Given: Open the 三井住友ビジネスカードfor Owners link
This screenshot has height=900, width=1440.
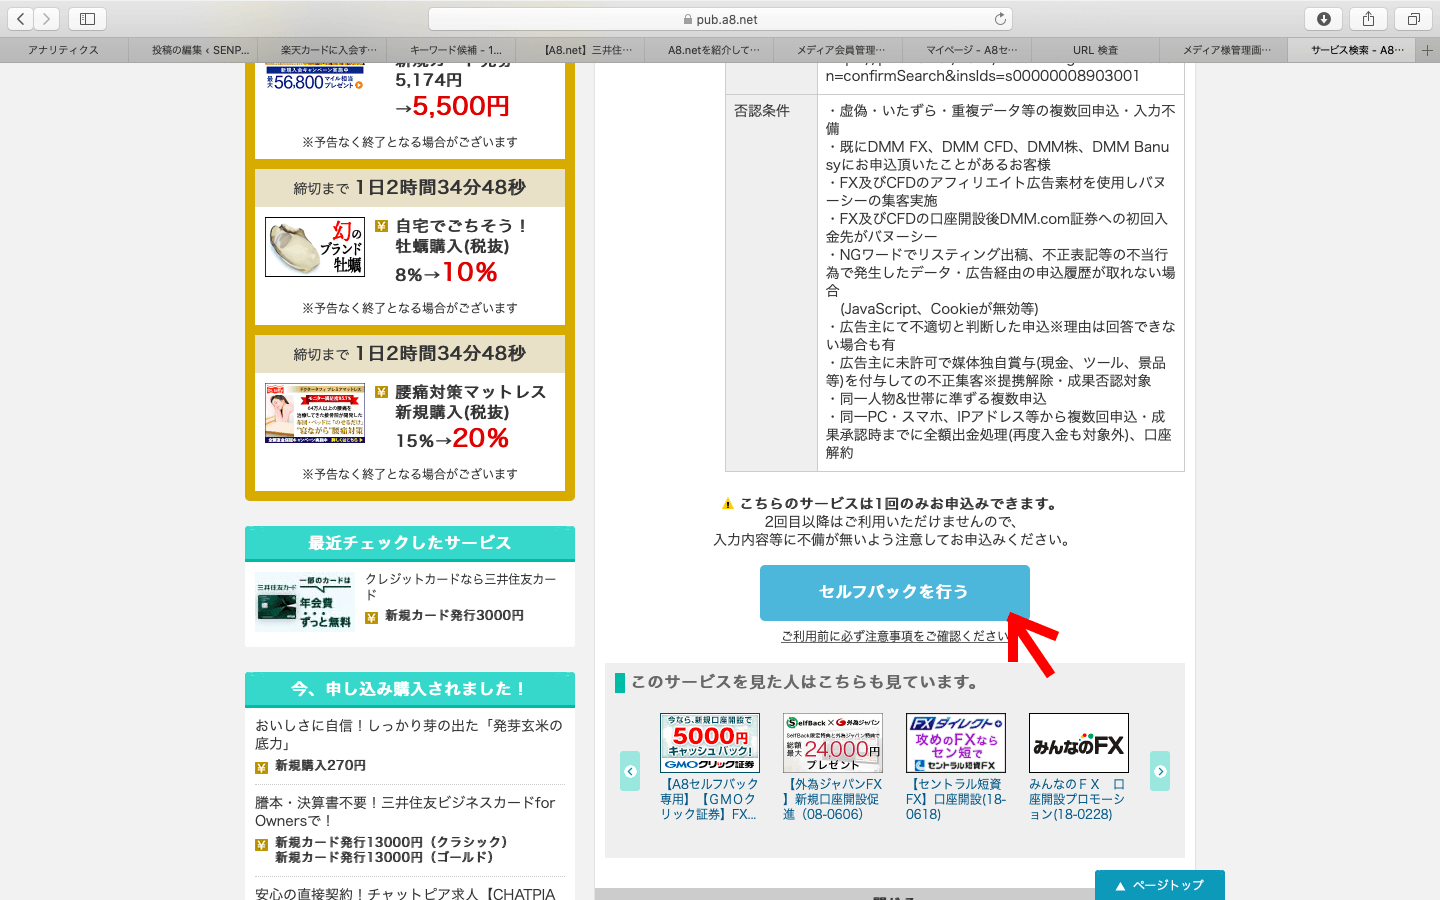Looking at the screenshot, I should coord(405,811).
